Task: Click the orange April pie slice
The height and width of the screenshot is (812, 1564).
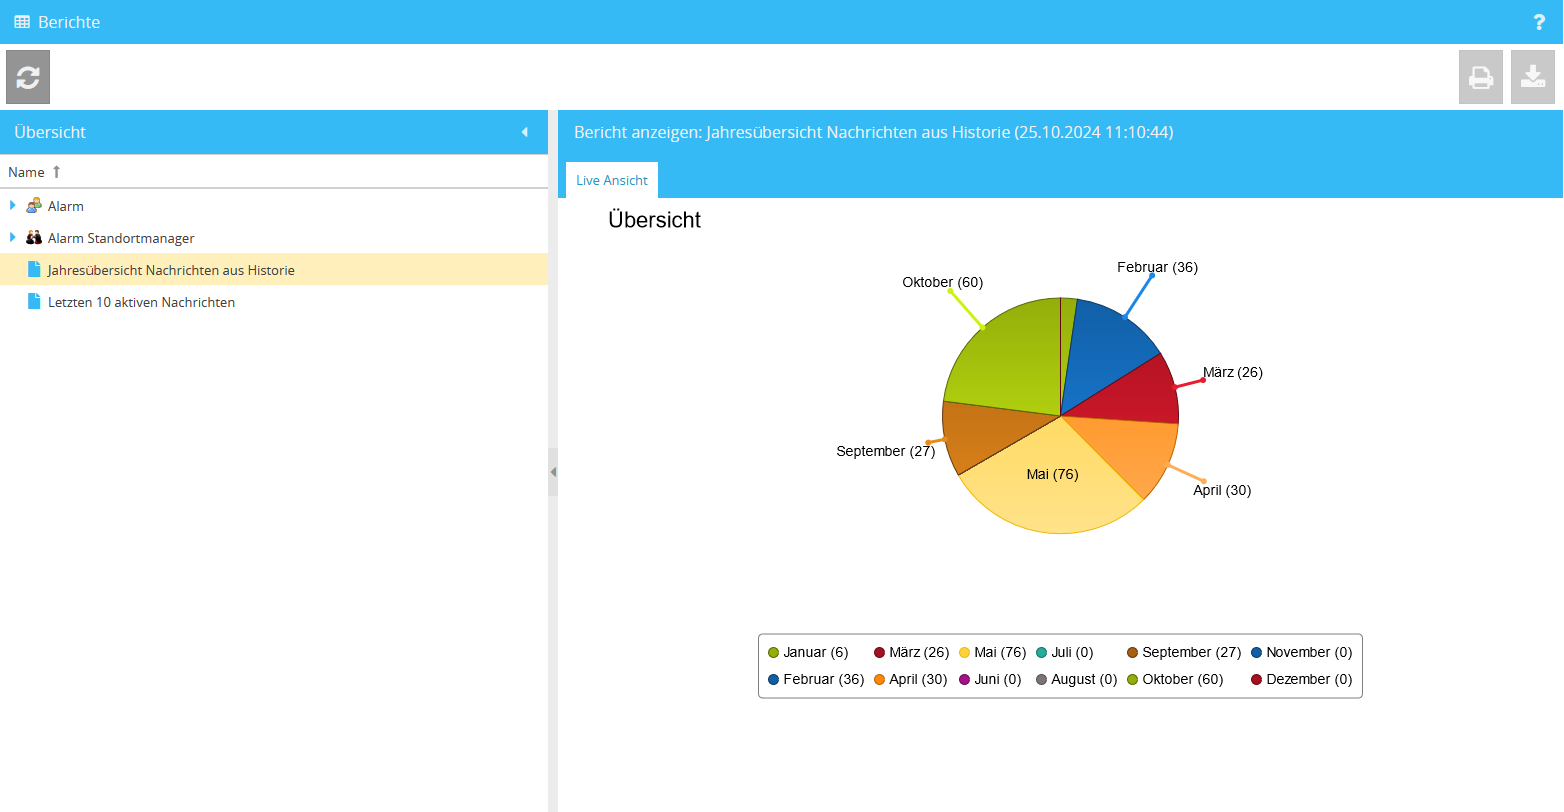Action: click(1130, 450)
